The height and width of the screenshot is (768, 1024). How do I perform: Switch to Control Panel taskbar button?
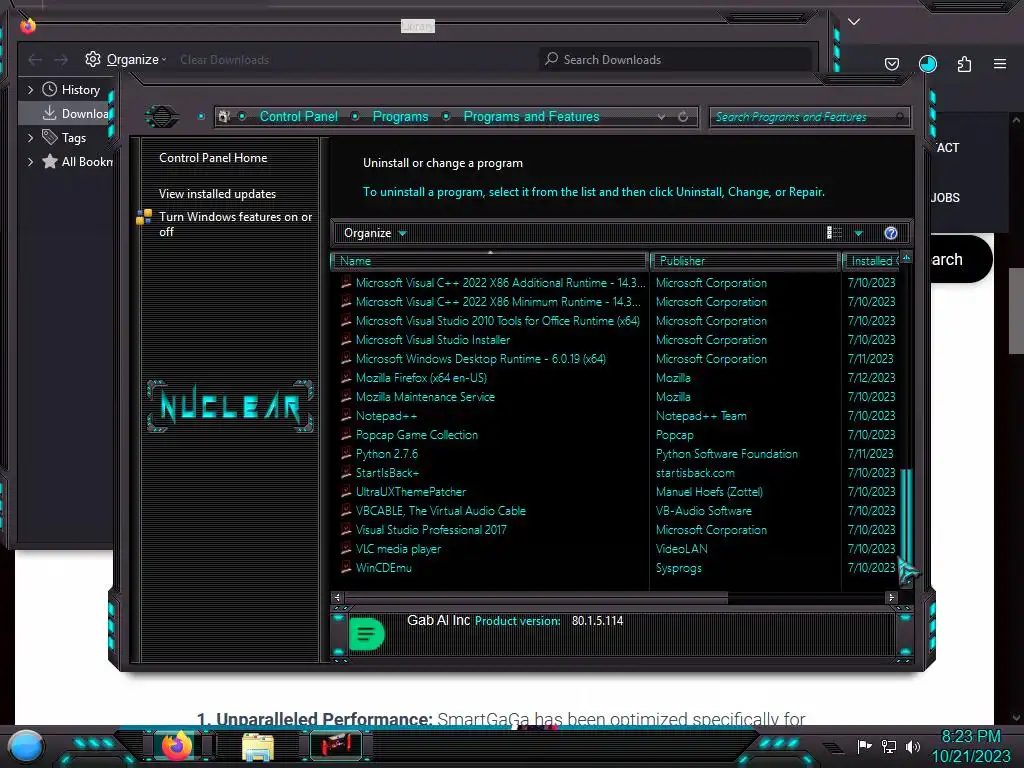click(335, 746)
